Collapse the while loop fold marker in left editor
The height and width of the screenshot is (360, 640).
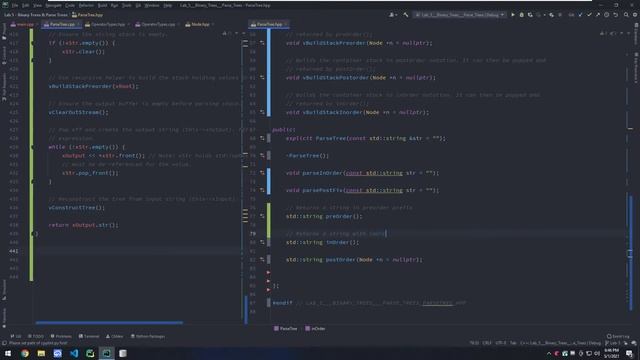coord(32,147)
